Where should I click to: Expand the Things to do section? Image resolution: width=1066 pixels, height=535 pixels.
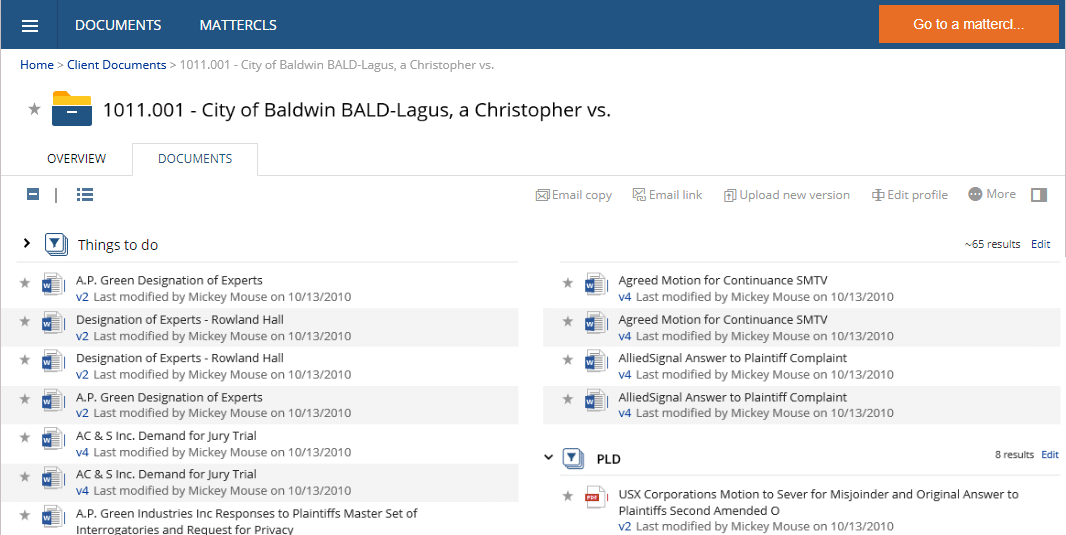click(x=27, y=243)
